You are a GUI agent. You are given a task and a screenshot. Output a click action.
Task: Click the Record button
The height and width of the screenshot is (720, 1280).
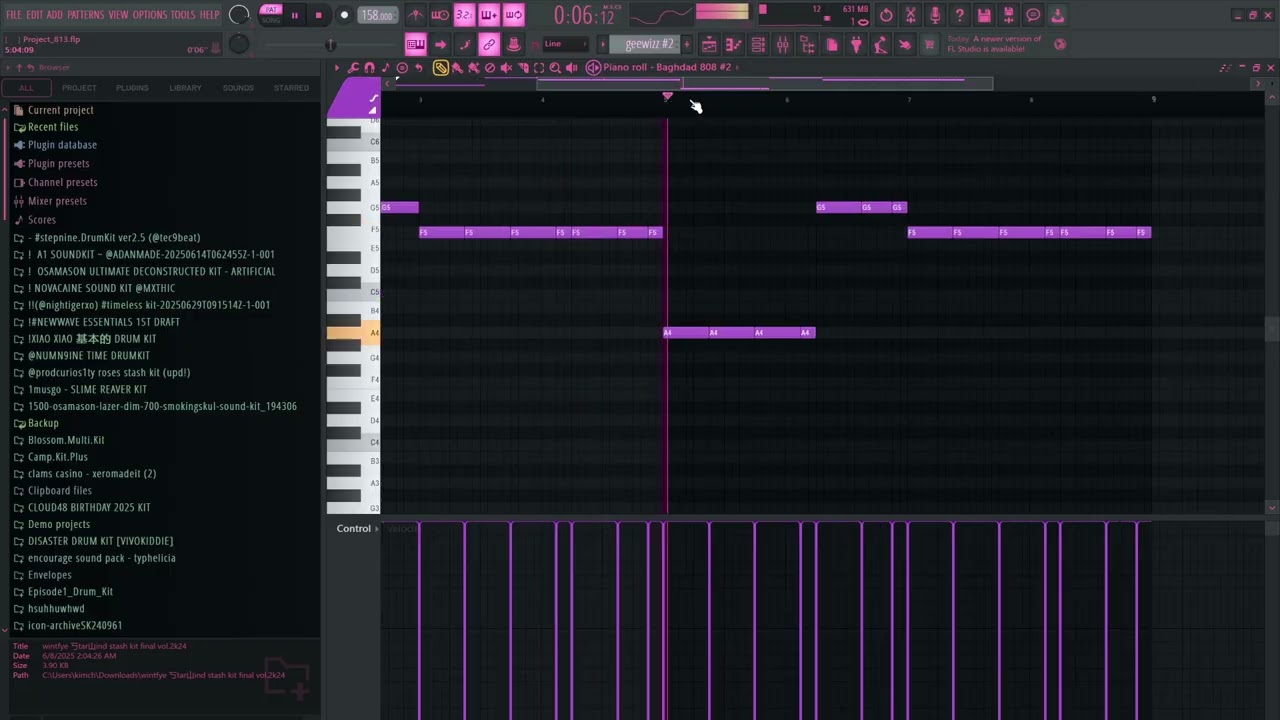[x=344, y=15]
